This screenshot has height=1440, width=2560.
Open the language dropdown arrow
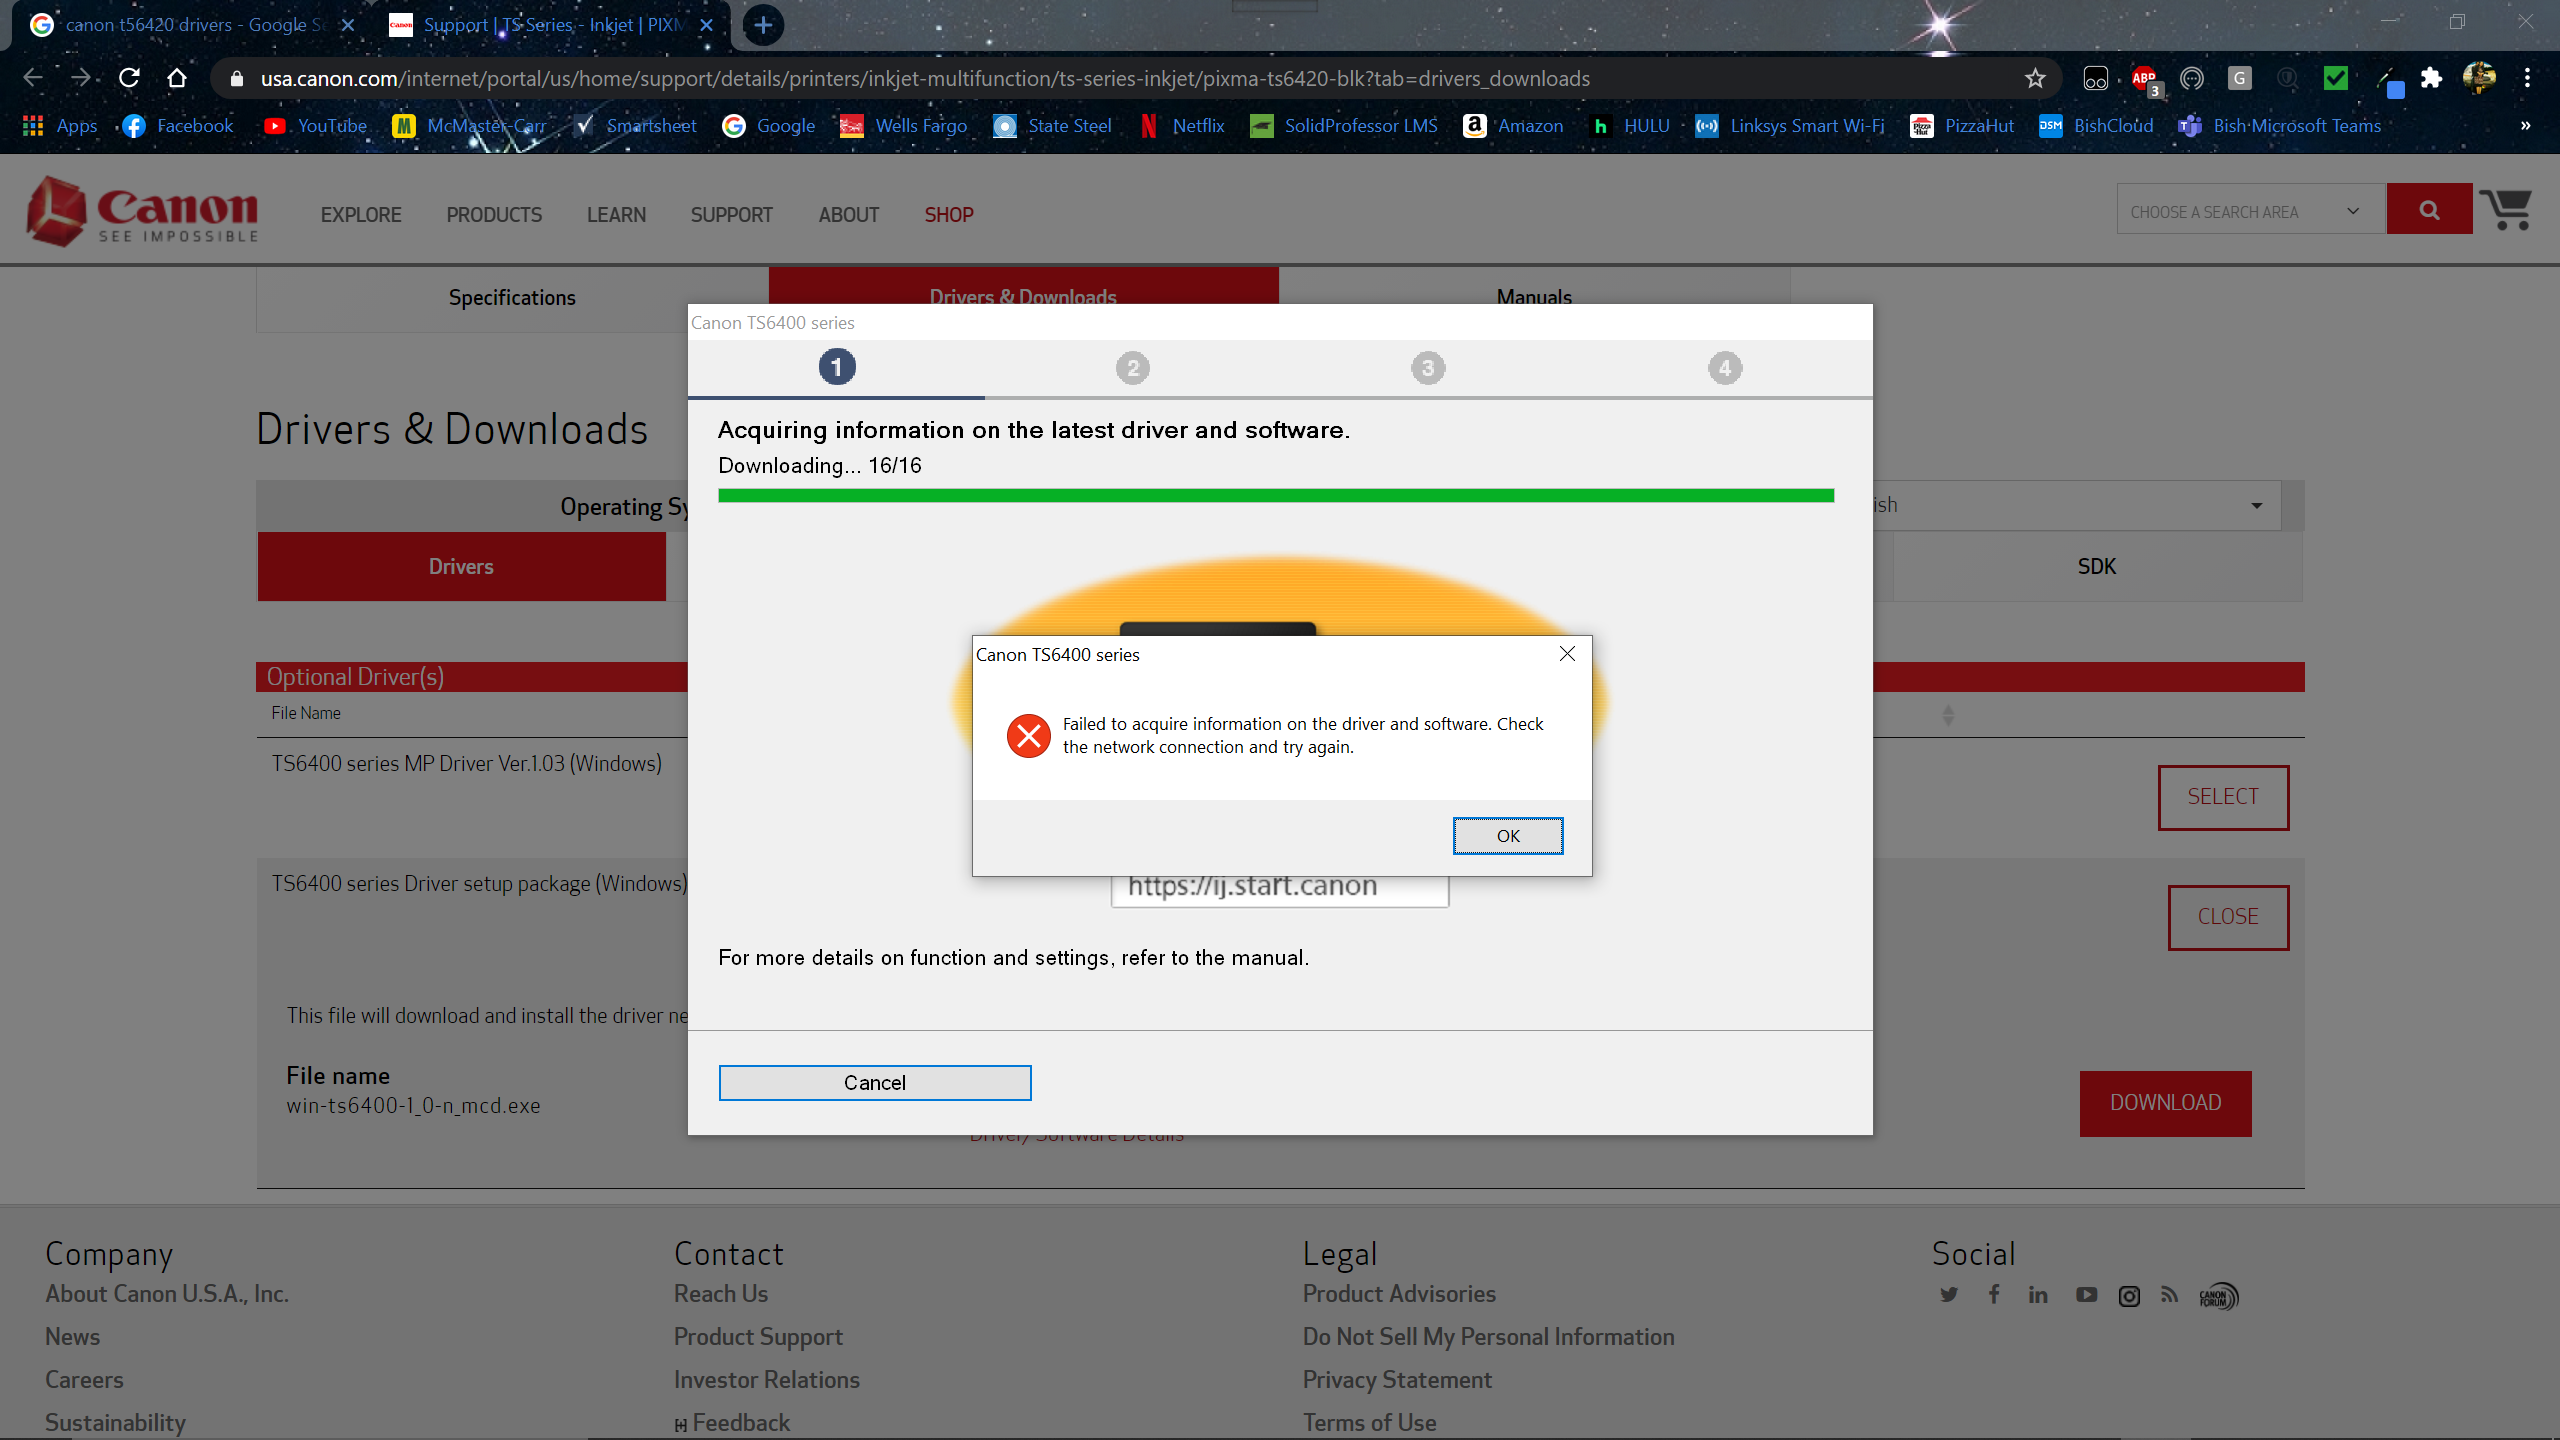[2256, 506]
